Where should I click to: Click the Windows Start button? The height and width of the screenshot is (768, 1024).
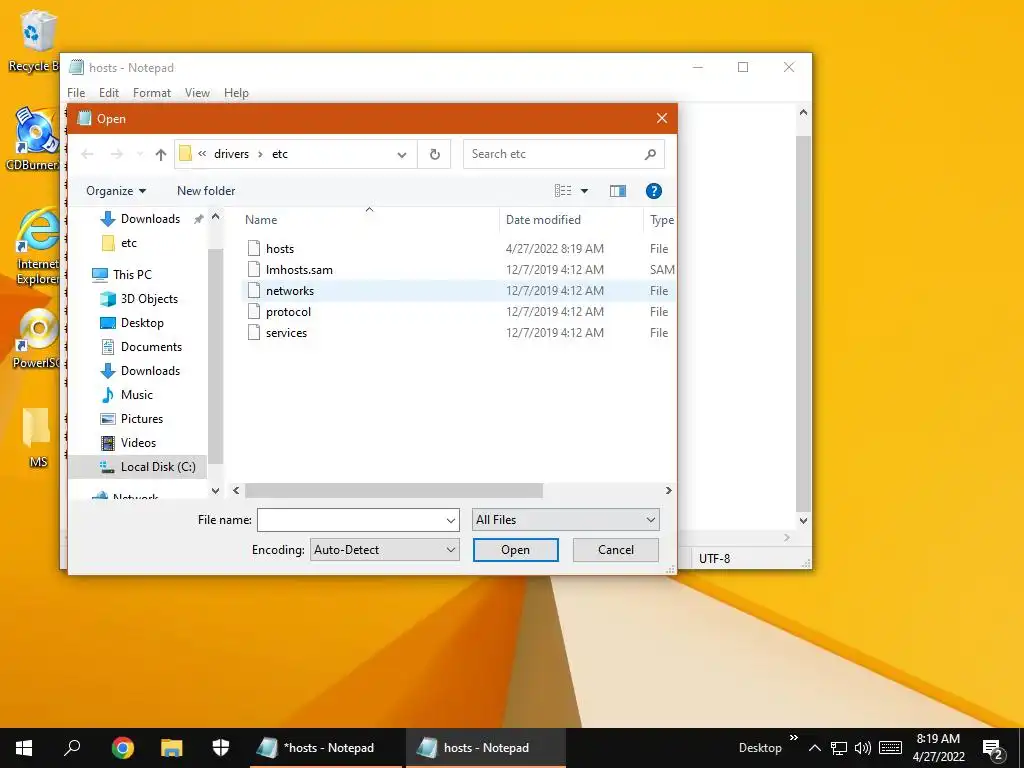point(24,748)
